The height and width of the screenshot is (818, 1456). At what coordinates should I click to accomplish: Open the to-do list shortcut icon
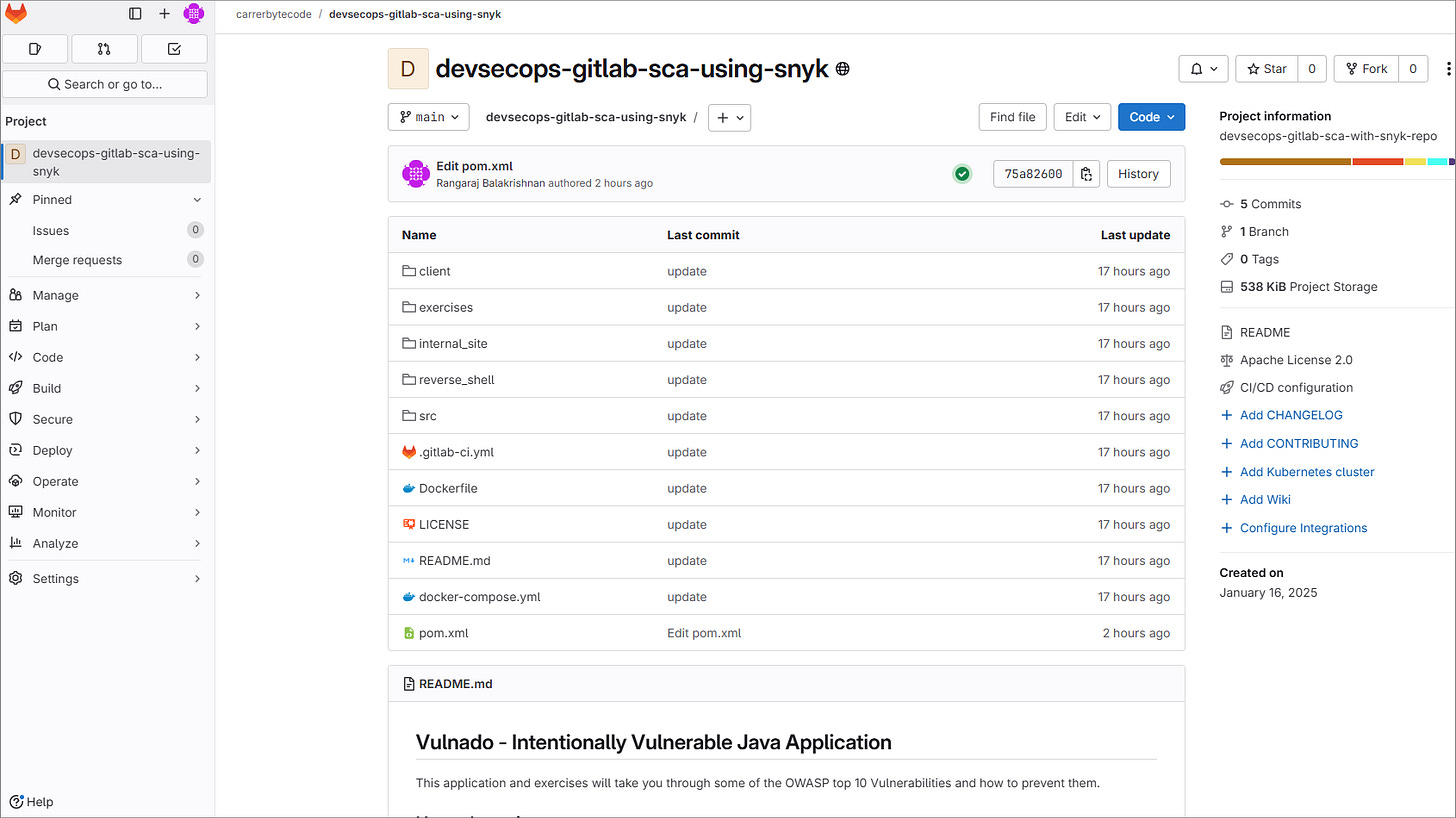click(x=174, y=48)
